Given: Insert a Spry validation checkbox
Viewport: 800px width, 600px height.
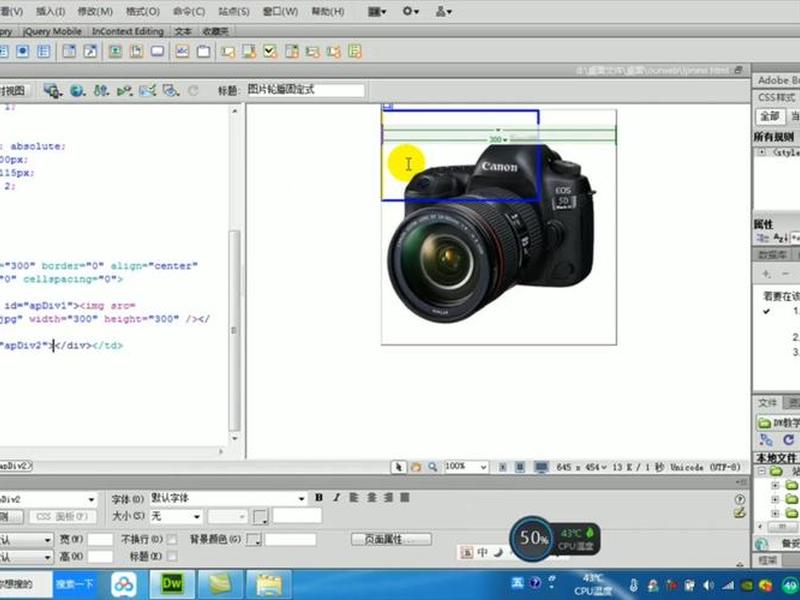Looking at the screenshot, I should 270,51.
